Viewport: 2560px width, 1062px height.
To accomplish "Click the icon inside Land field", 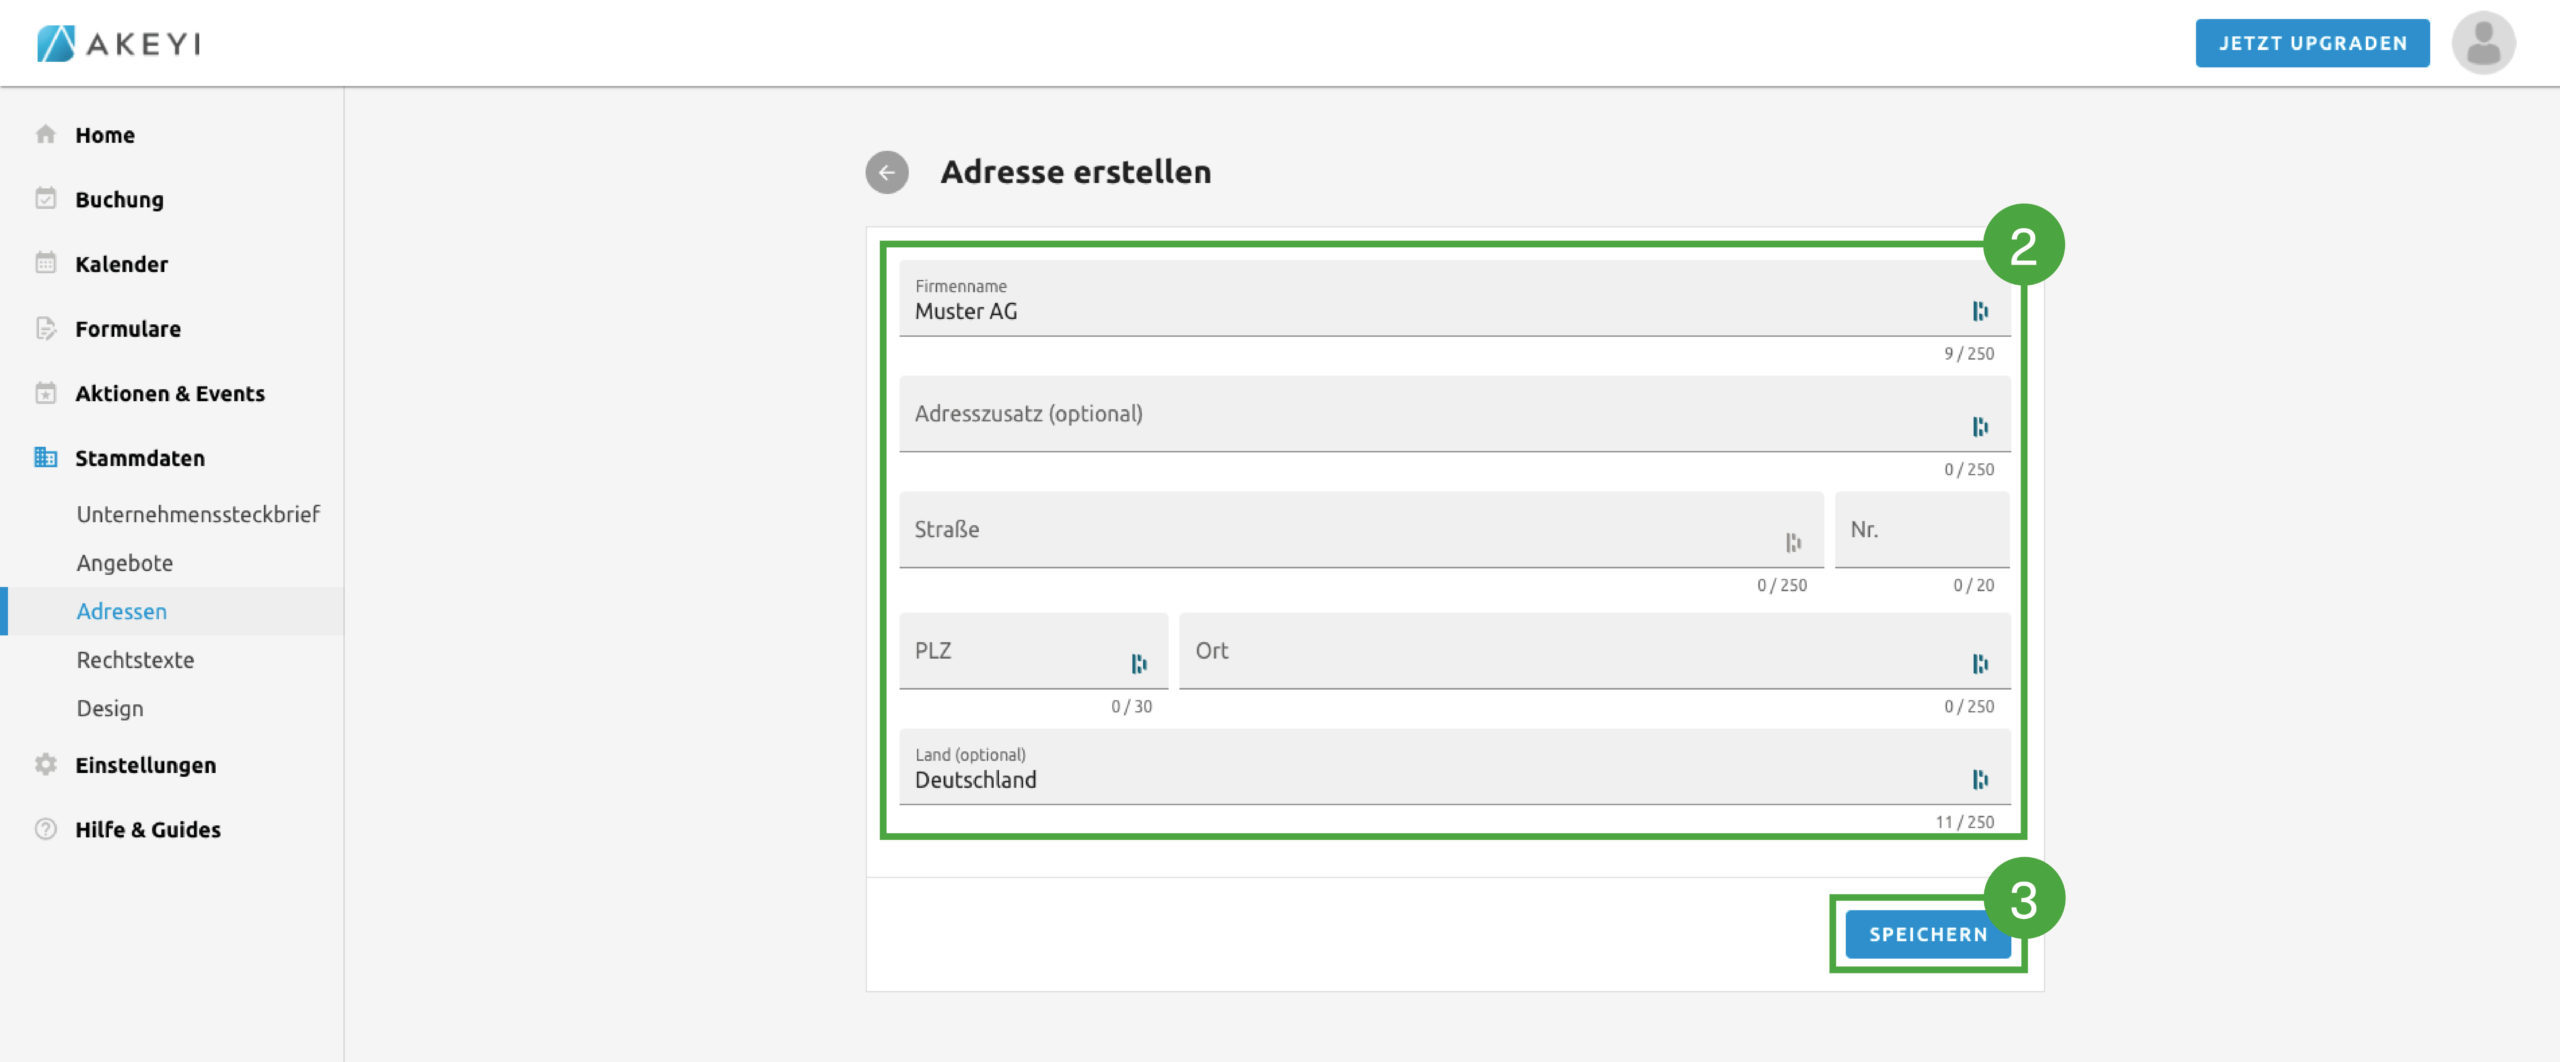I will tap(1979, 779).
